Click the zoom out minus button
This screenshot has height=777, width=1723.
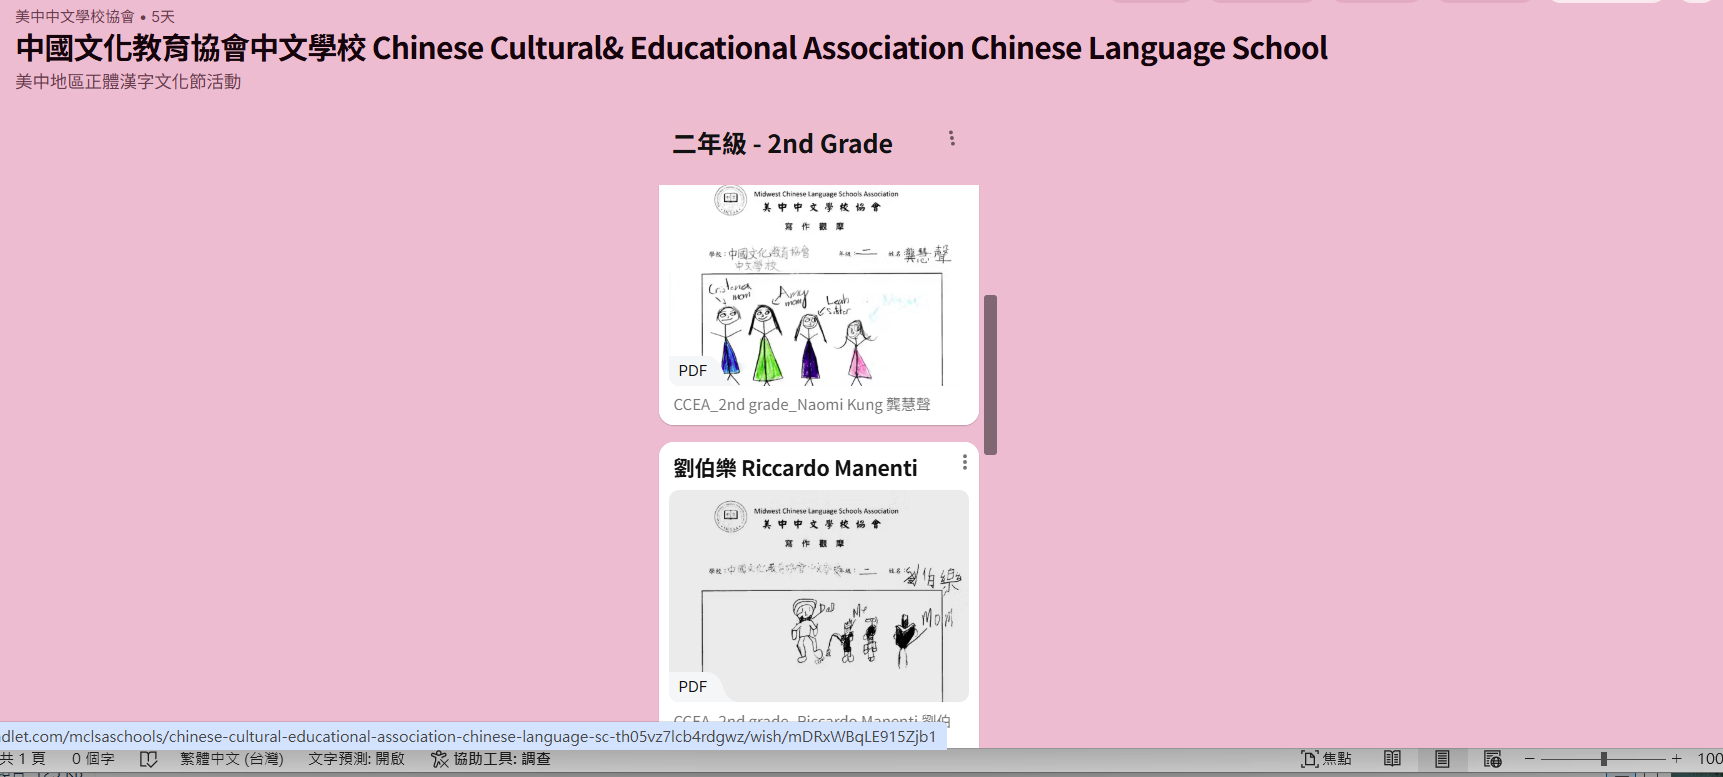[x=1529, y=759]
